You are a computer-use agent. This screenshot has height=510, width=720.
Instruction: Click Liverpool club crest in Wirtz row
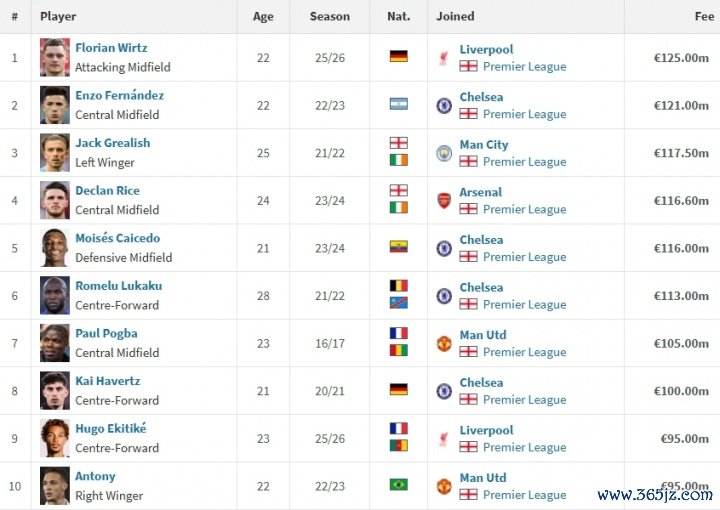click(444, 58)
